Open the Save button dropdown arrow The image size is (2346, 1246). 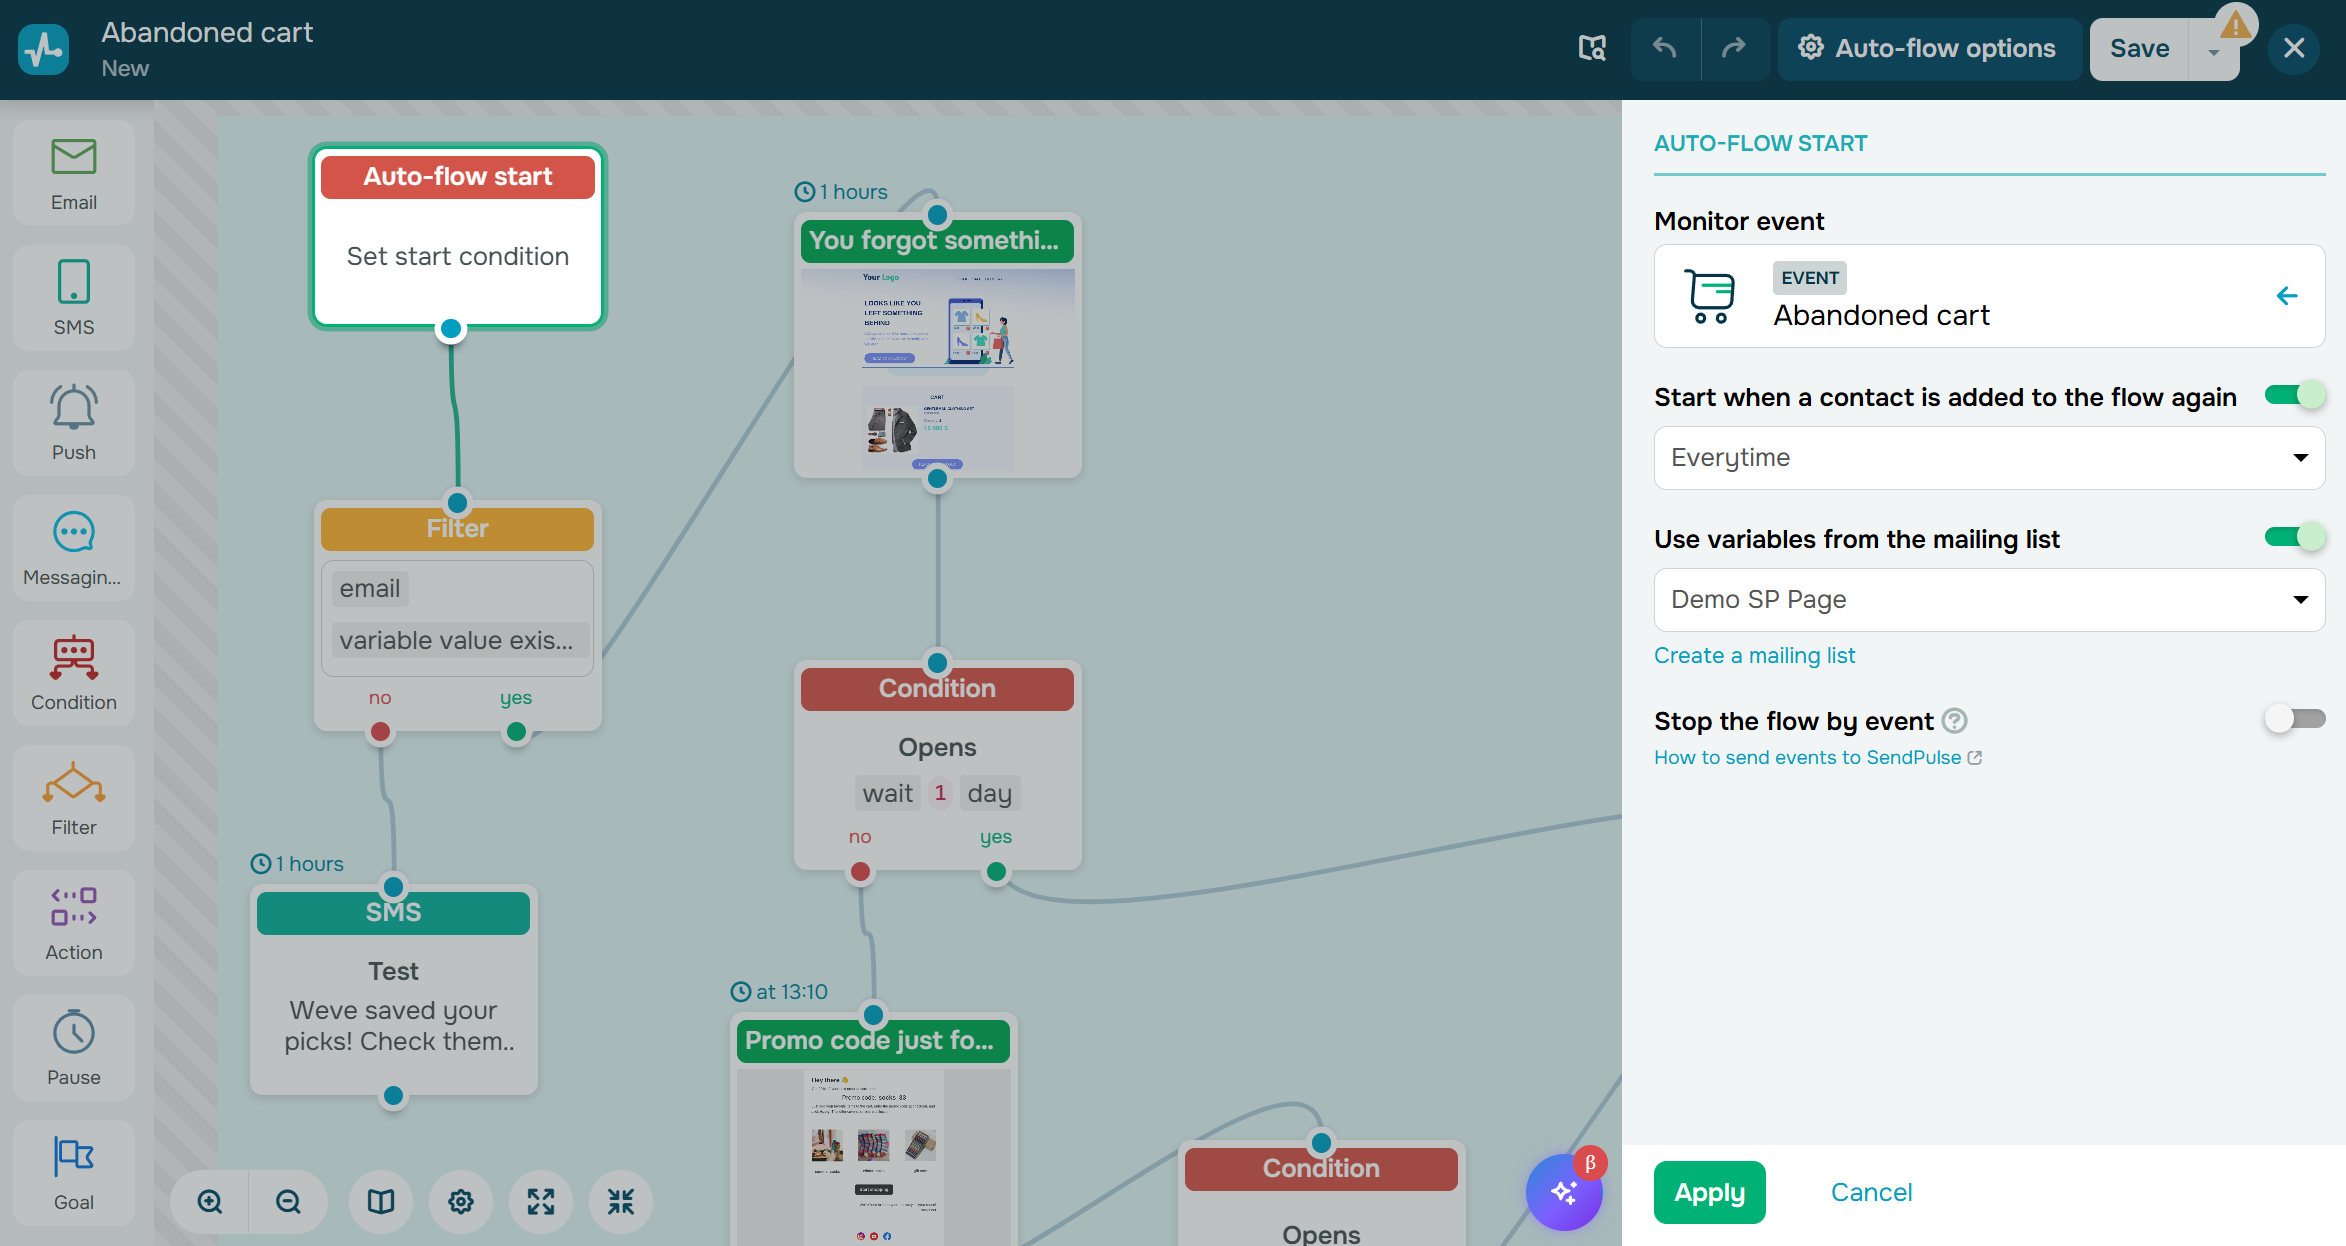(2213, 48)
